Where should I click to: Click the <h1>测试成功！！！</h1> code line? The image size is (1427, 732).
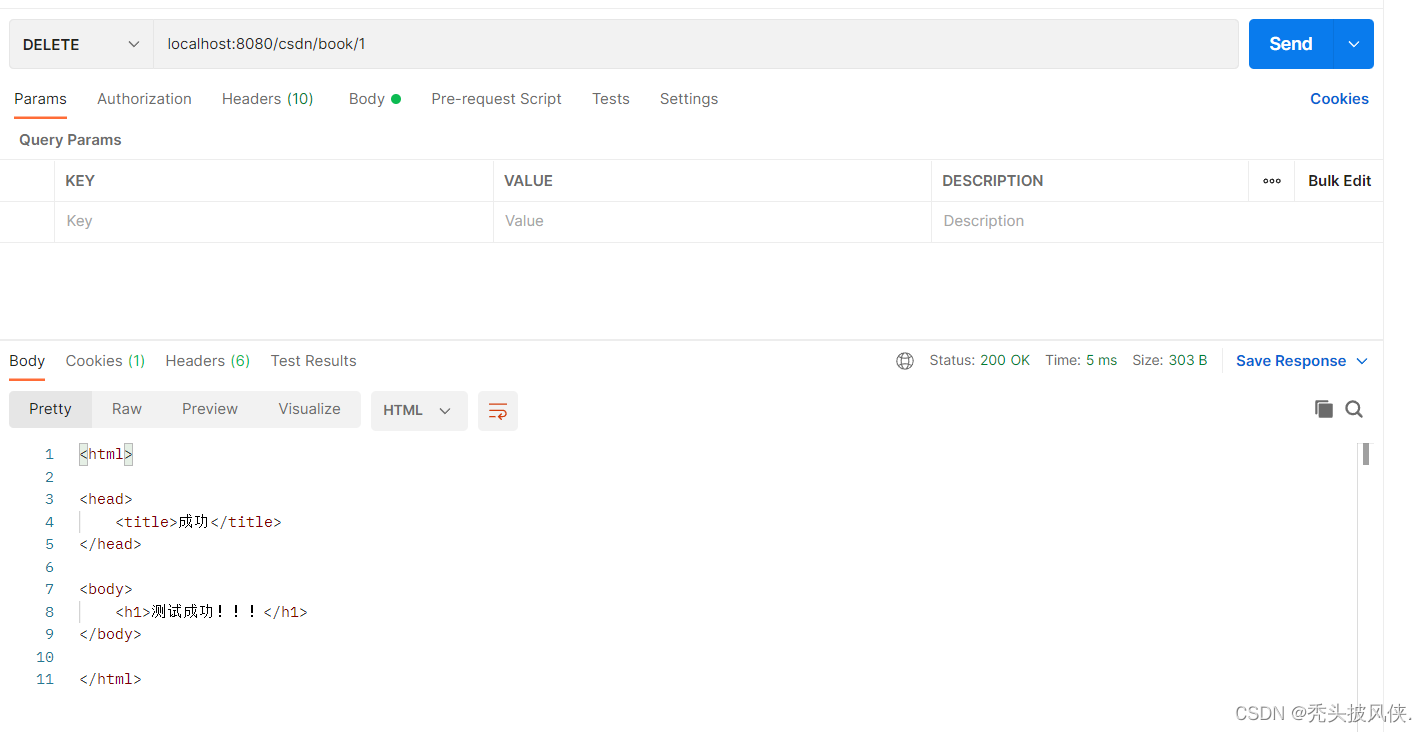point(212,612)
